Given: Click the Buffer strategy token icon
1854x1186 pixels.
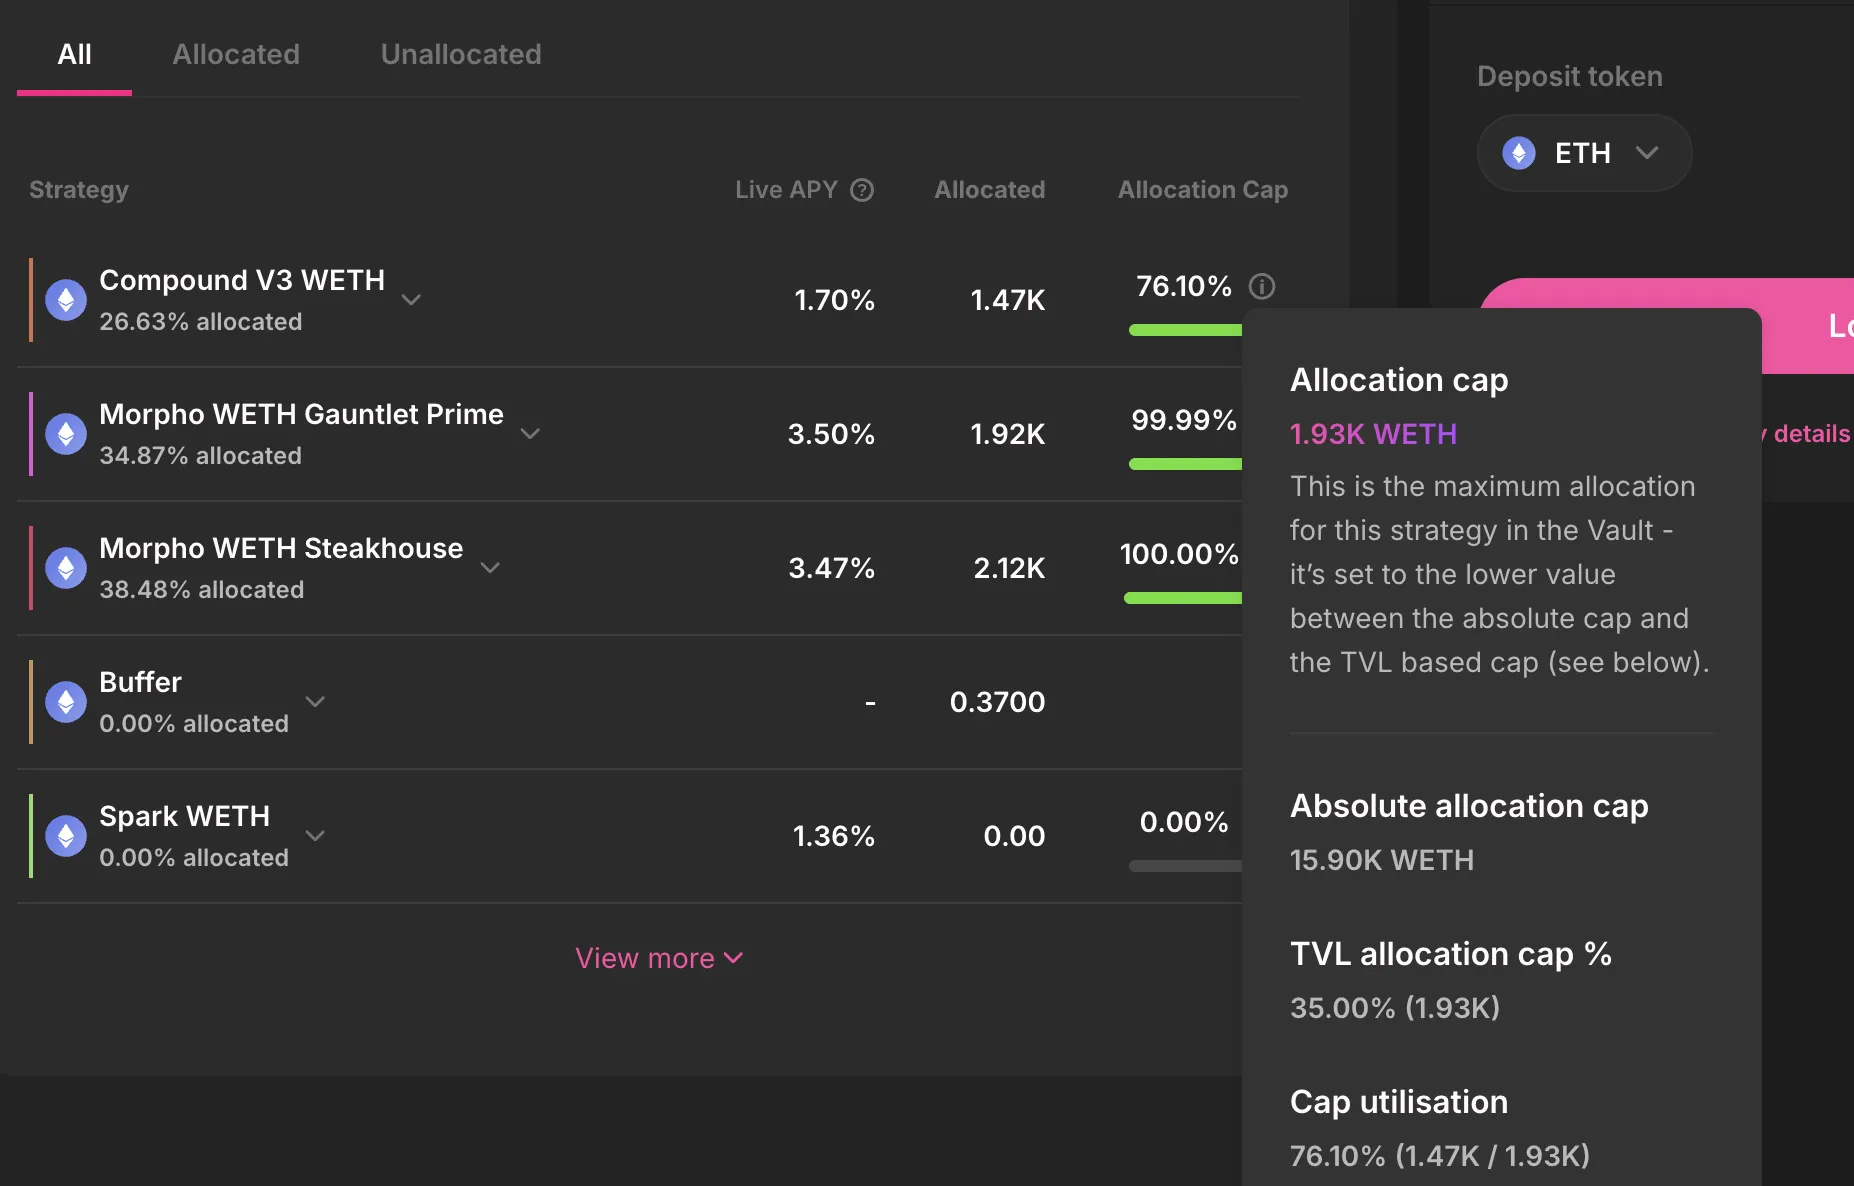Looking at the screenshot, I should tap(66, 702).
